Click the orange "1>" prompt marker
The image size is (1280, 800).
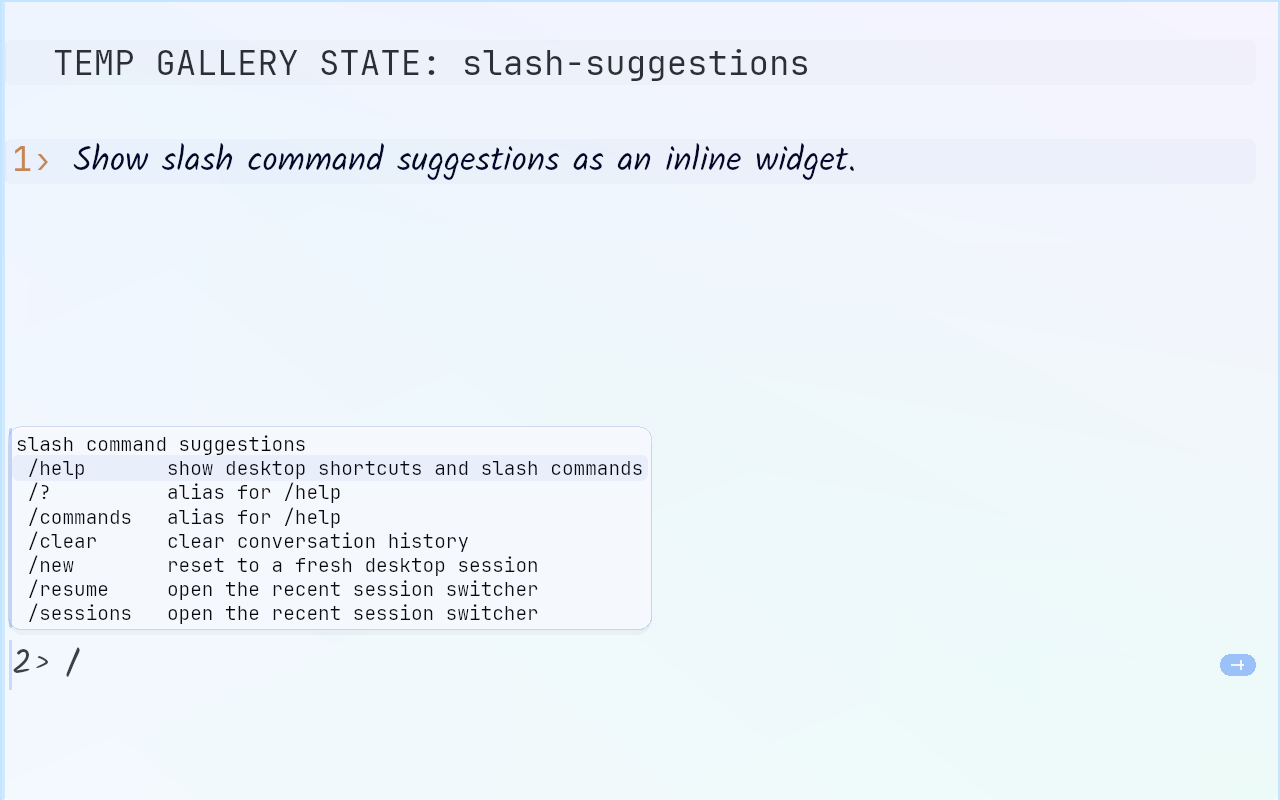click(31, 160)
